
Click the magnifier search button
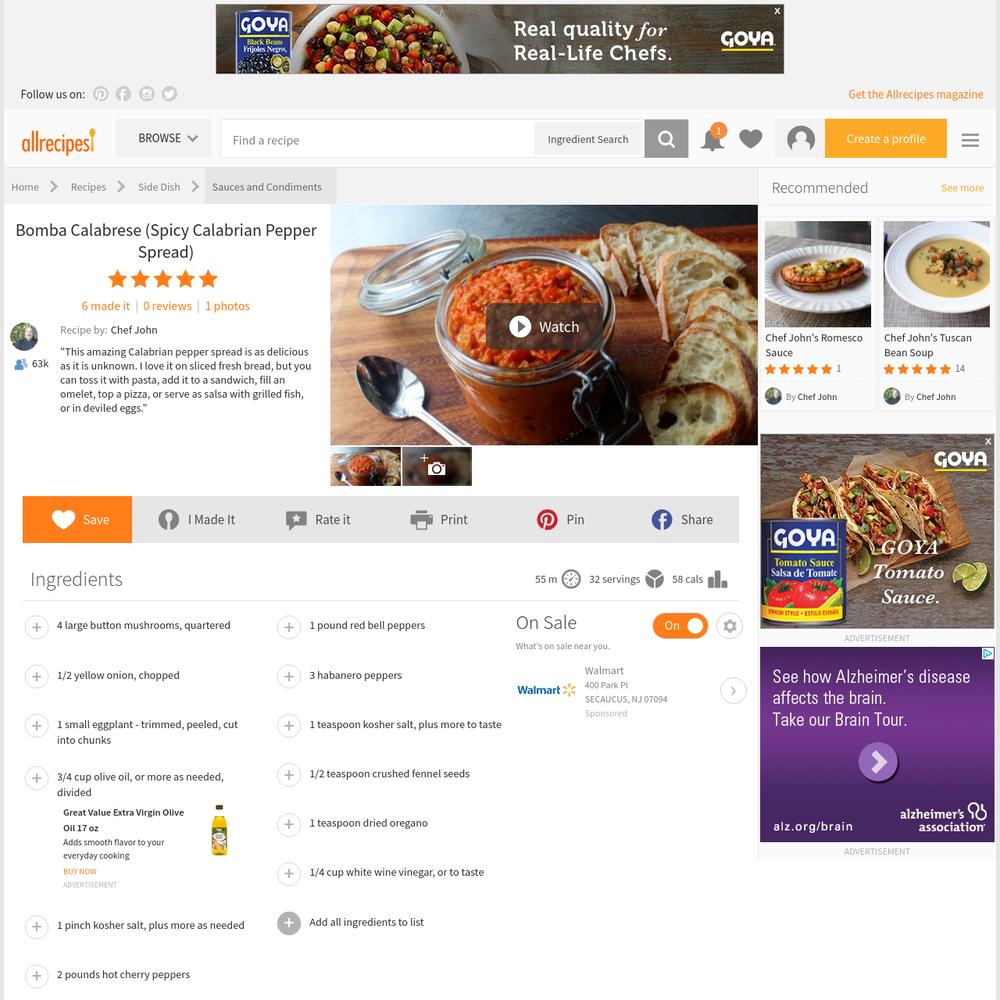tap(666, 138)
